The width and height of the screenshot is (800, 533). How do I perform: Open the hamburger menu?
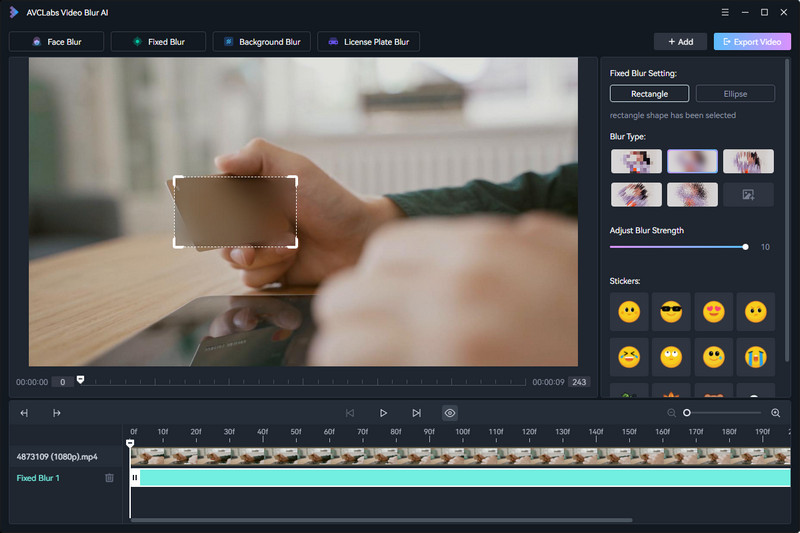725,12
